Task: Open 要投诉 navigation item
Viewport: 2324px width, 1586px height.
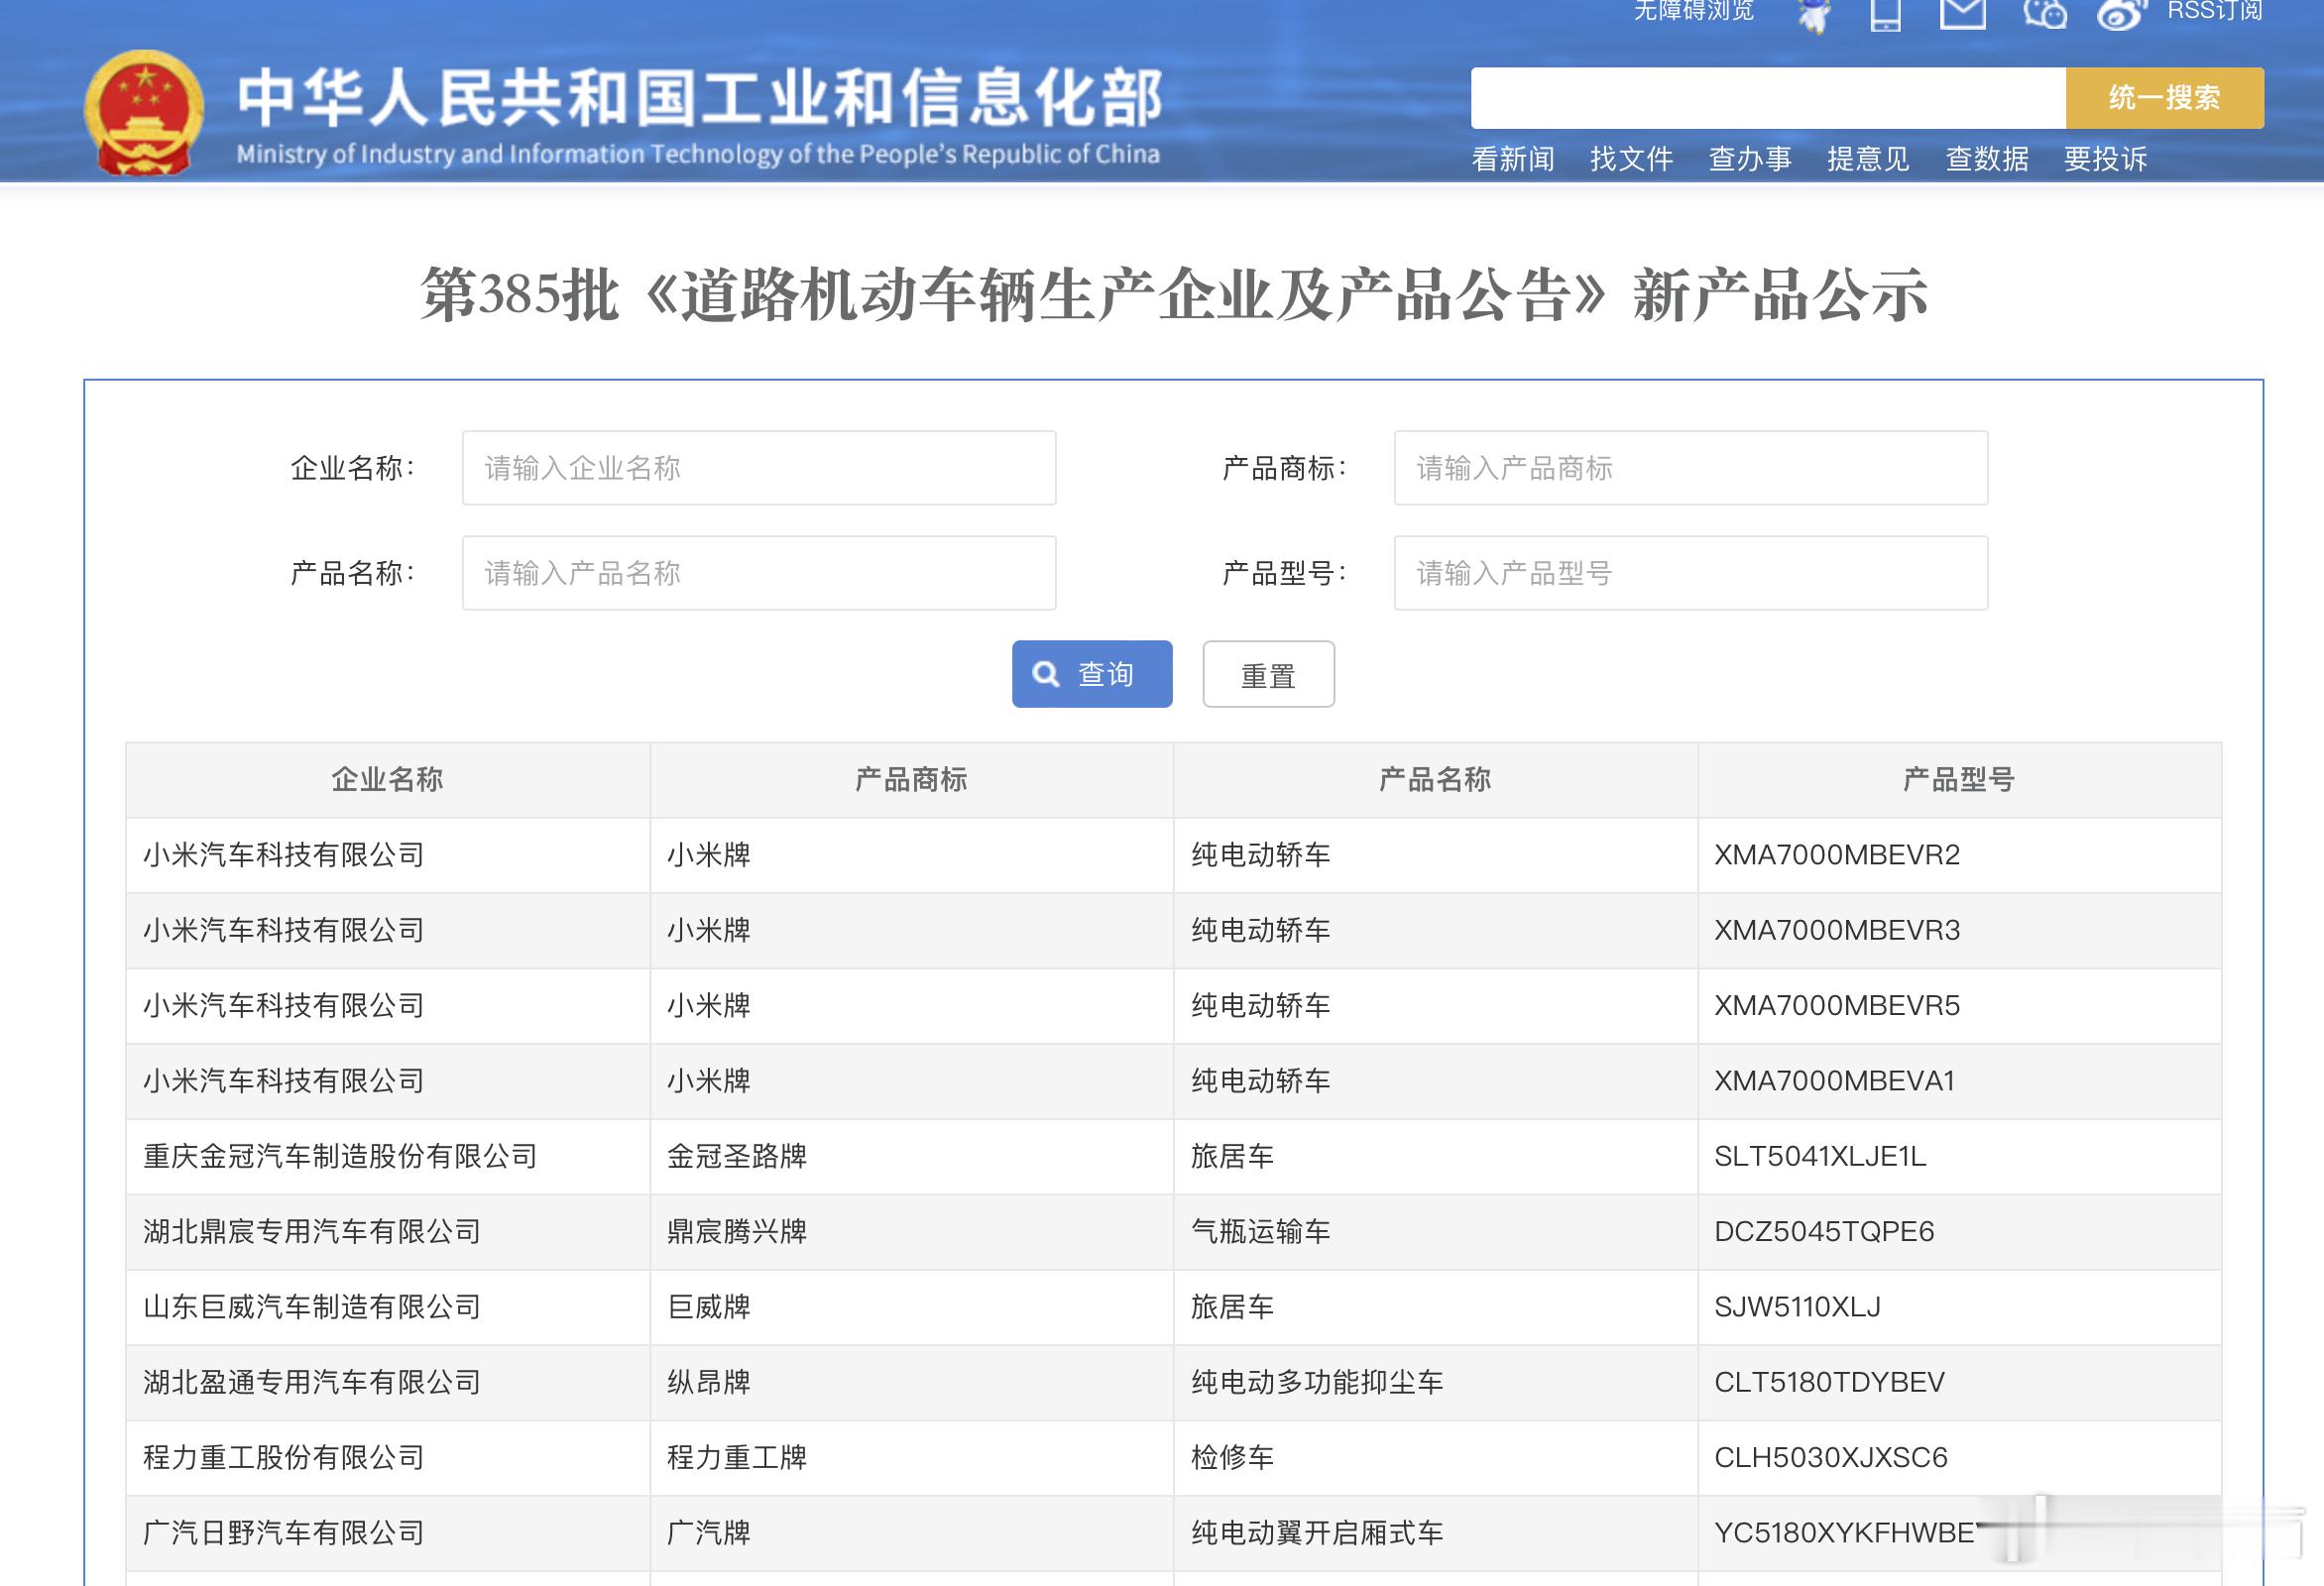Action: [2105, 158]
